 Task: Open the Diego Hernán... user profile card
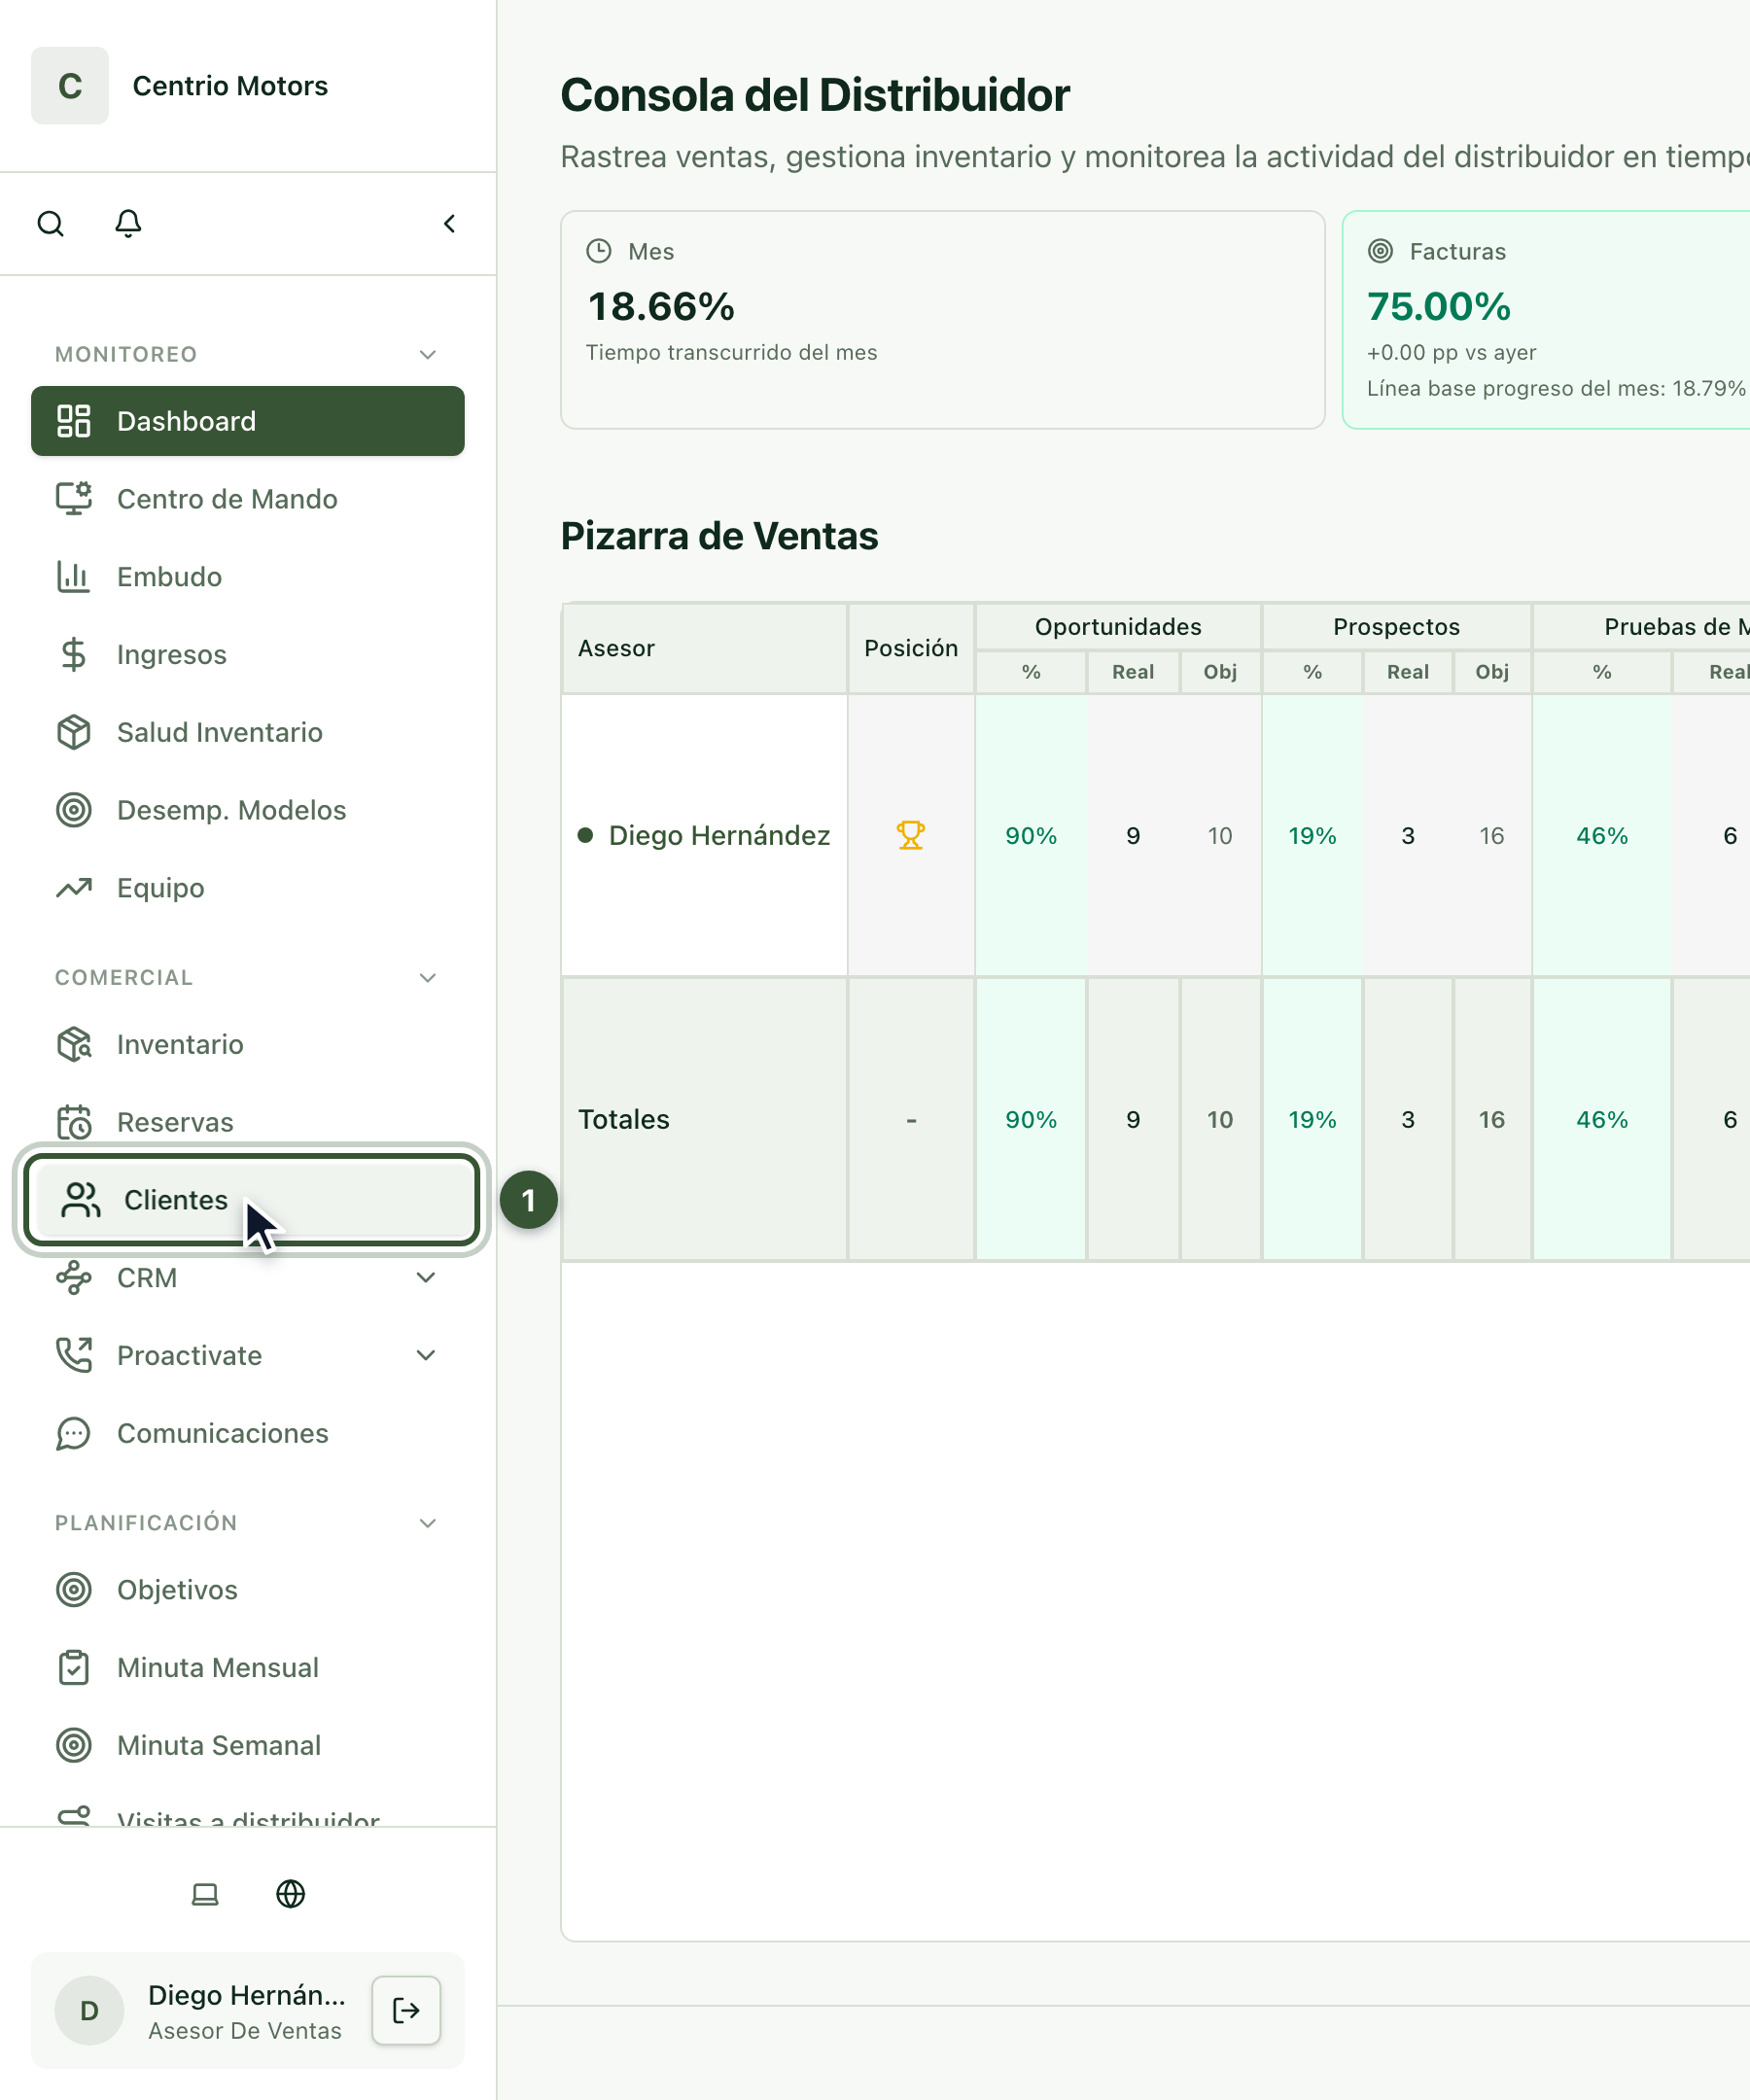click(x=248, y=2010)
